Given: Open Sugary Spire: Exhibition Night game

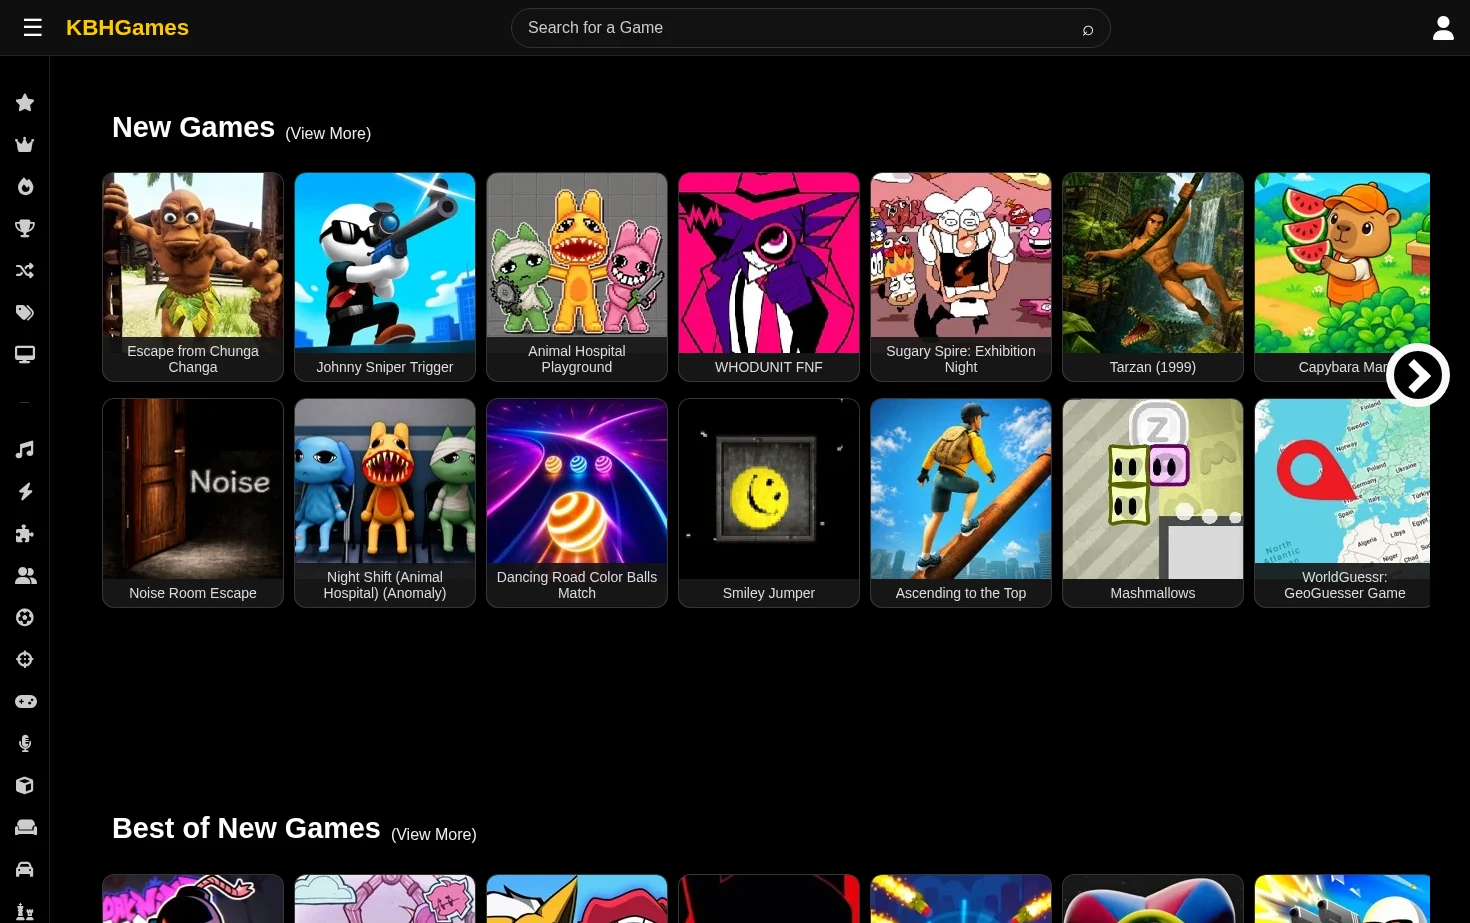Looking at the screenshot, I should coord(961,277).
